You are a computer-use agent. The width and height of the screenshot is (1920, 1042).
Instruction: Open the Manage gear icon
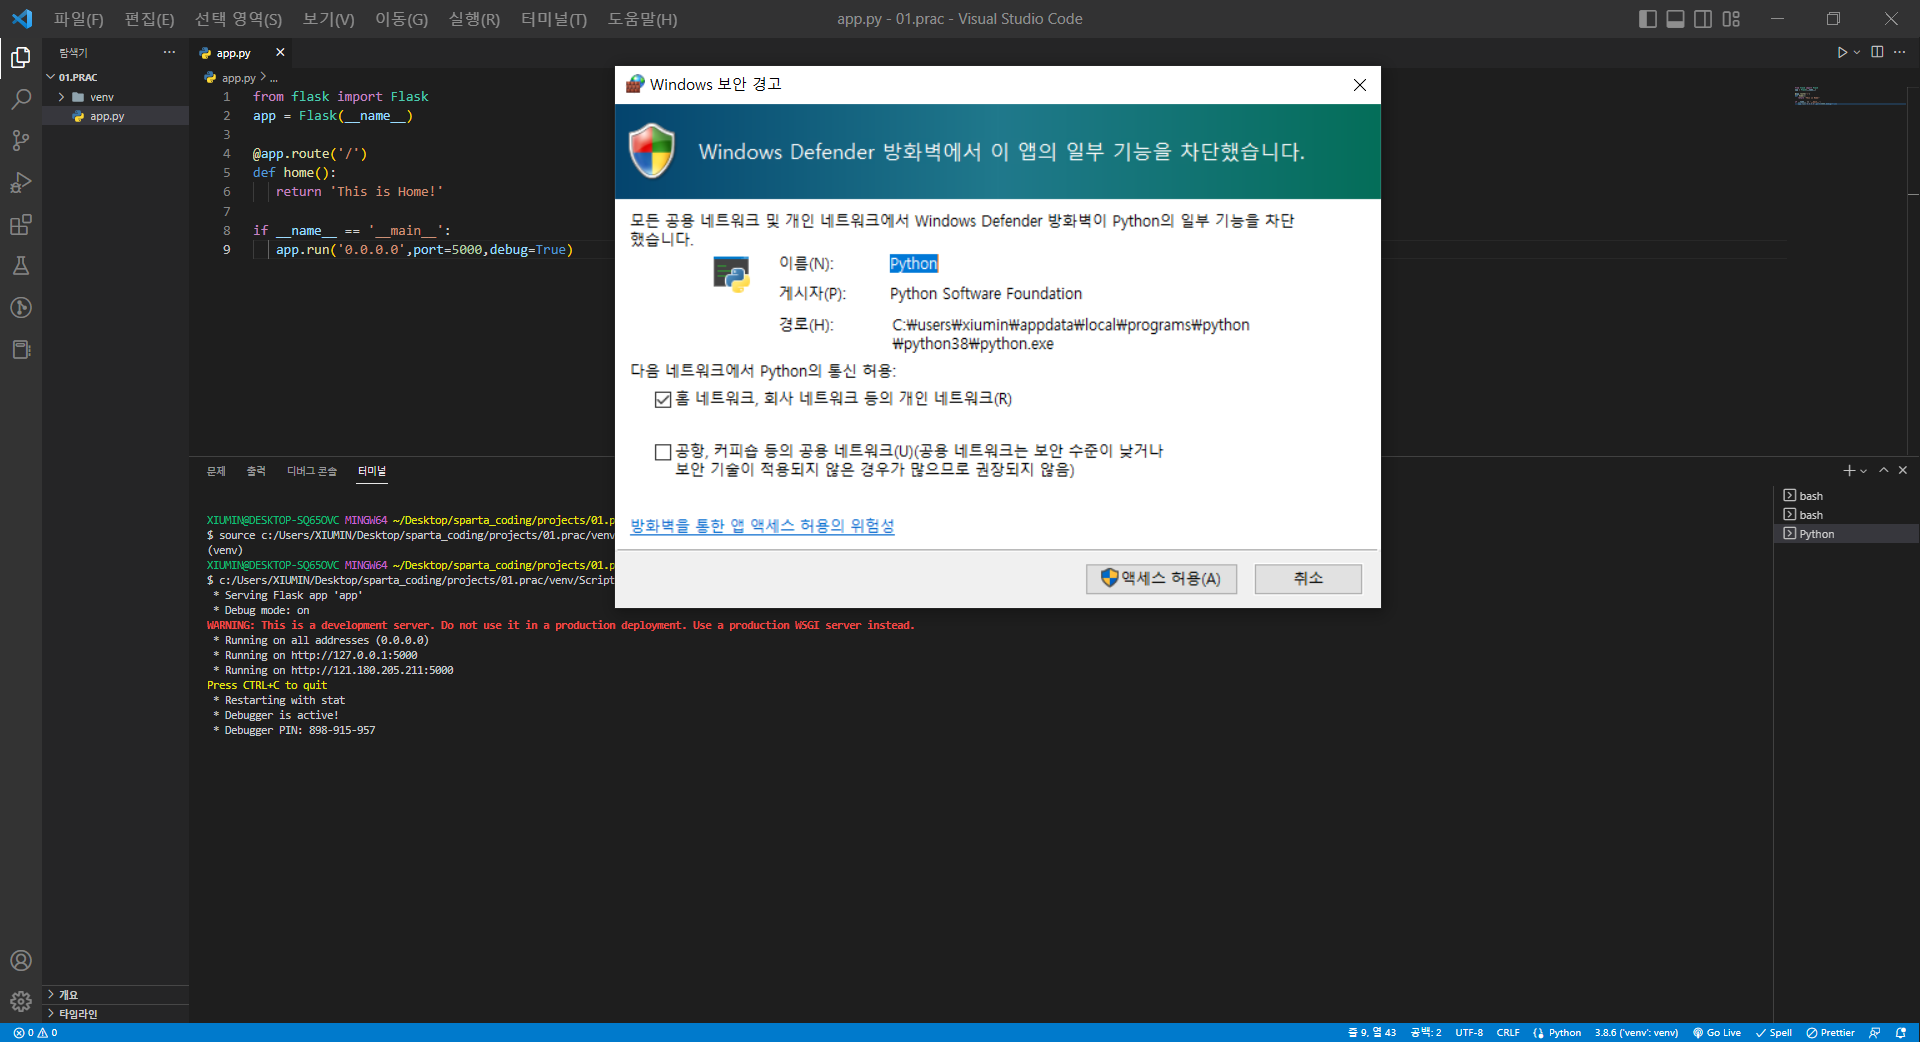(20, 1001)
